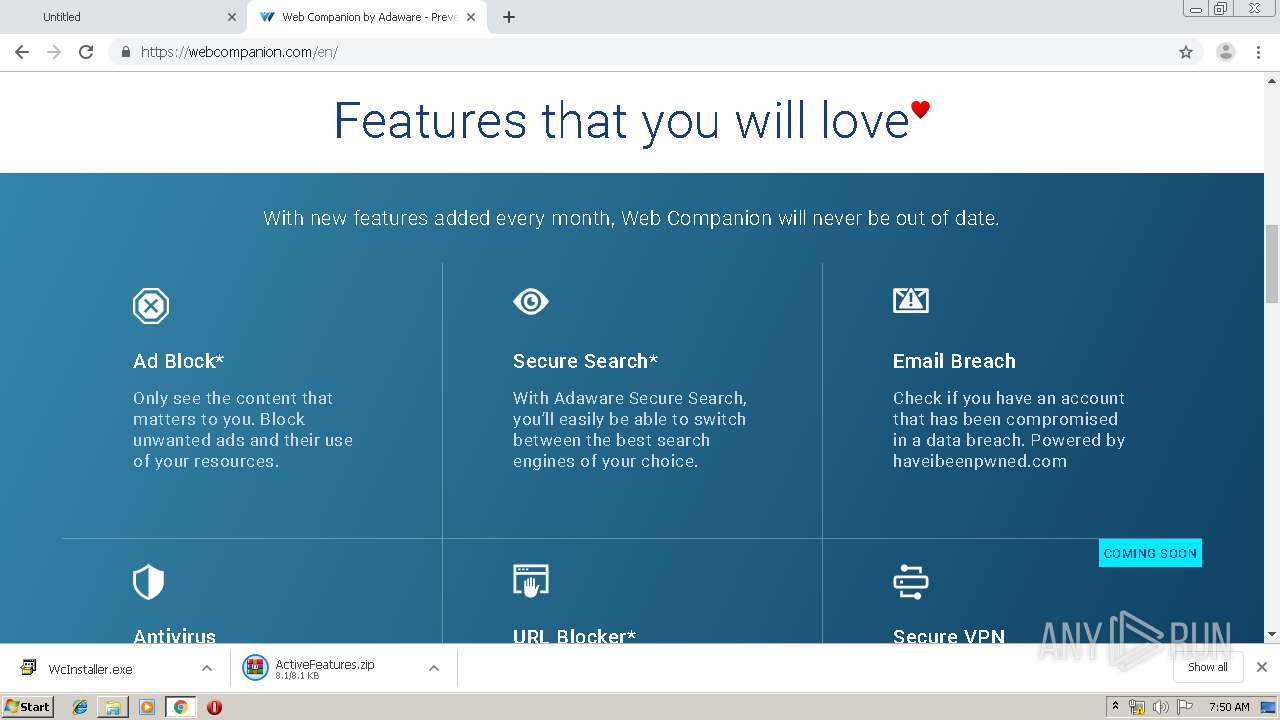Click the Chrome taskbar icon
1280x720 pixels.
pos(180,707)
